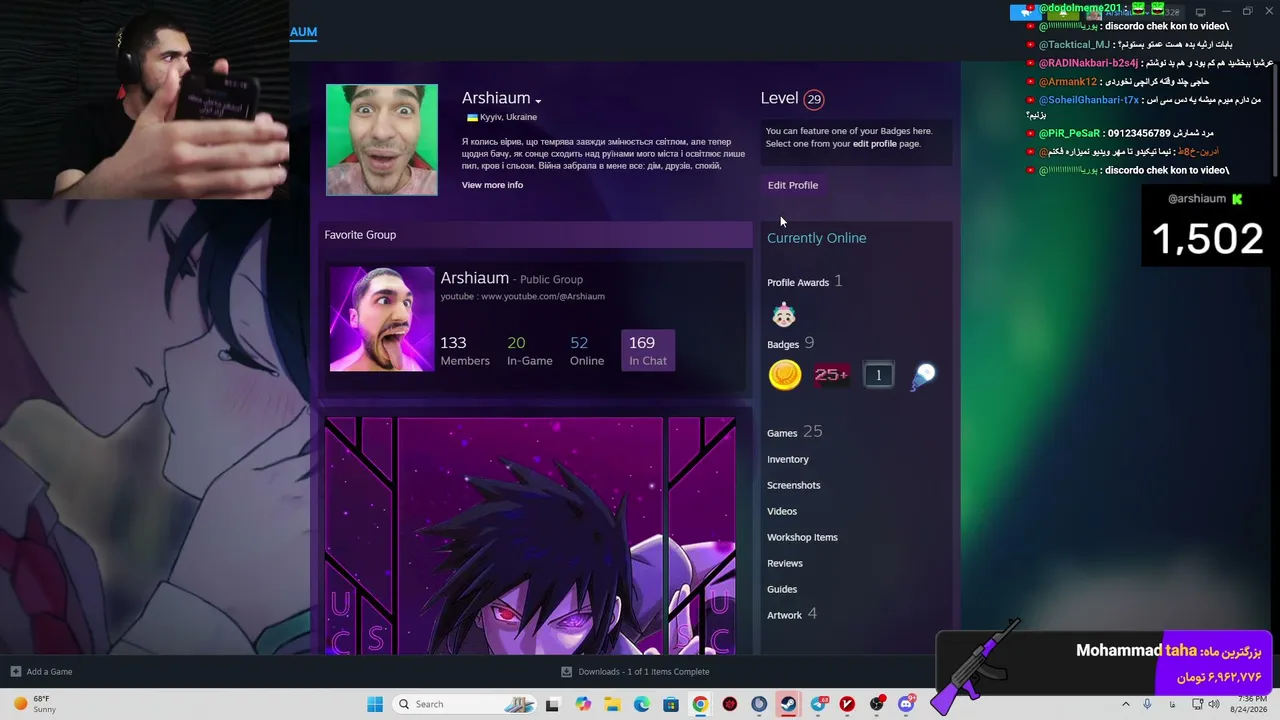Viewport: 1280px width, 720px height.
Task: Click the Windows Start button
Action: [x=375, y=704]
